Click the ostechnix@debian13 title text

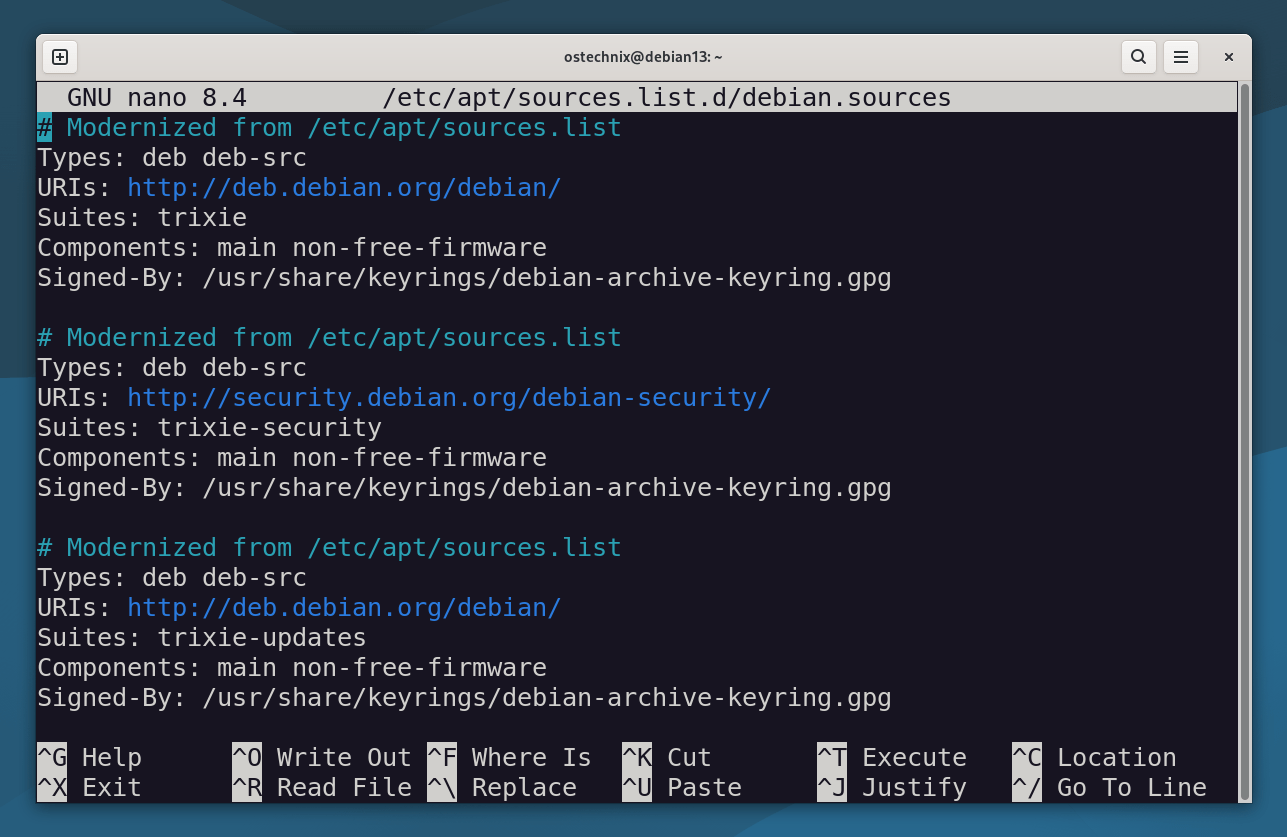coord(643,57)
